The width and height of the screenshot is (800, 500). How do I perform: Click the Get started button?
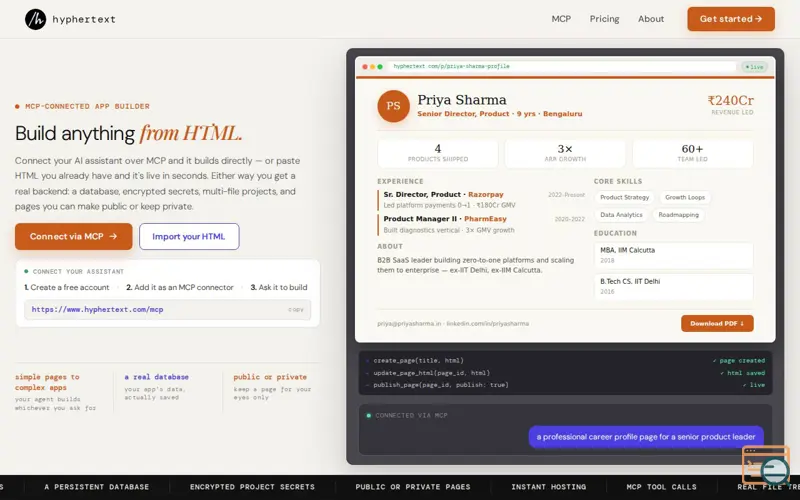click(x=731, y=19)
